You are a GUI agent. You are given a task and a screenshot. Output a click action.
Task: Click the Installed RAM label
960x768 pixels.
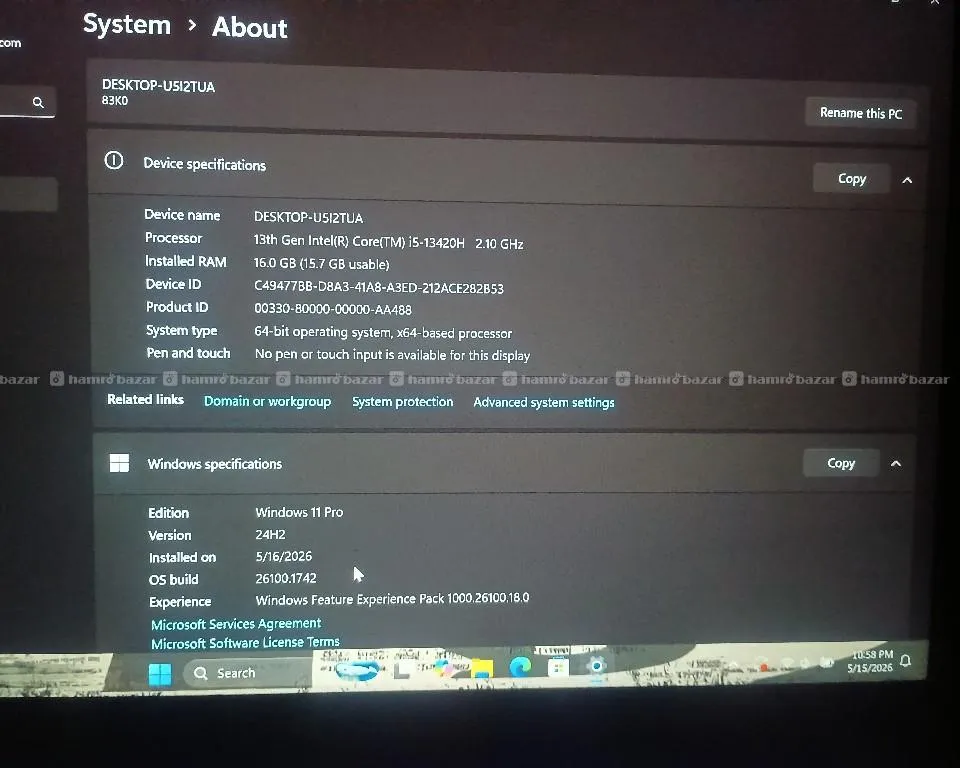186,262
